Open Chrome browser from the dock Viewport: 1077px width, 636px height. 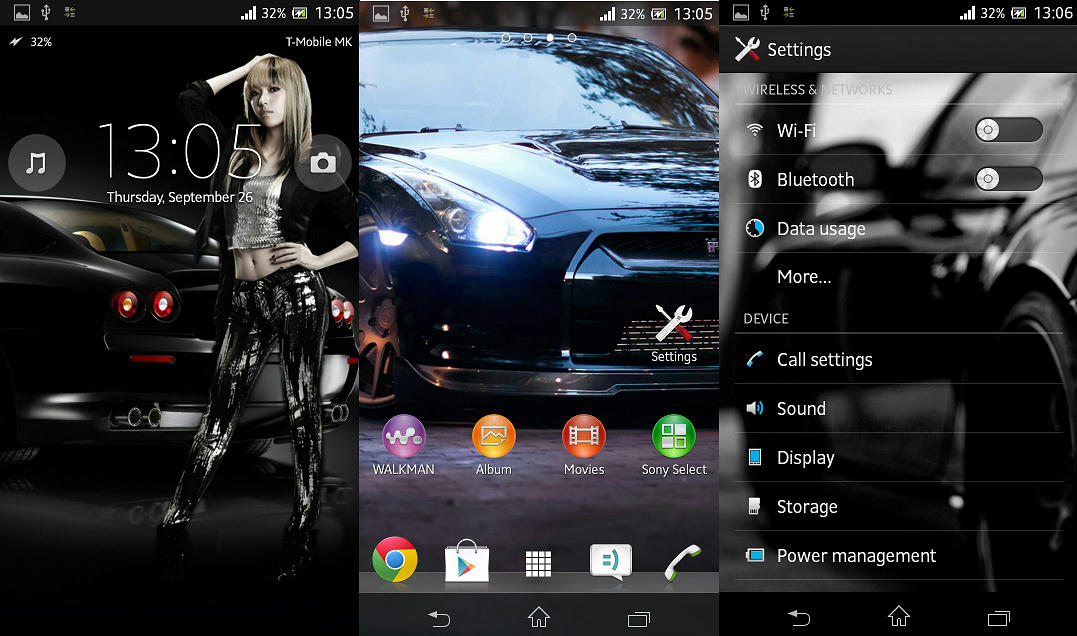[x=395, y=560]
